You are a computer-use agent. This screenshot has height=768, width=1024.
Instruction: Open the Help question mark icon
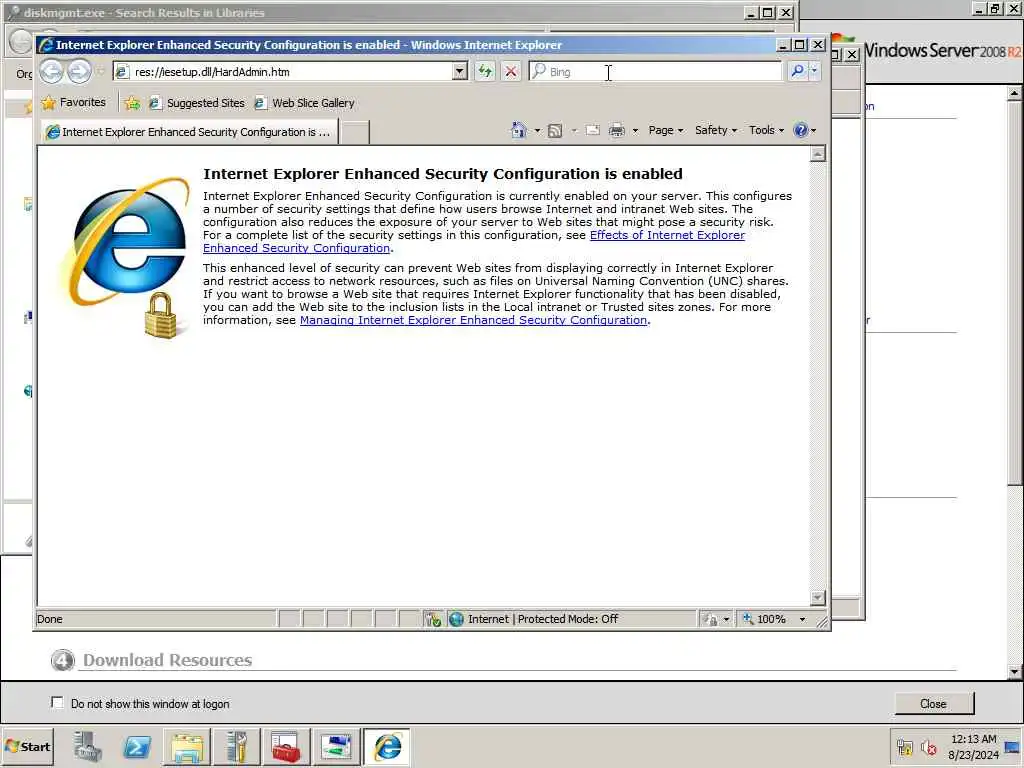tap(800, 130)
